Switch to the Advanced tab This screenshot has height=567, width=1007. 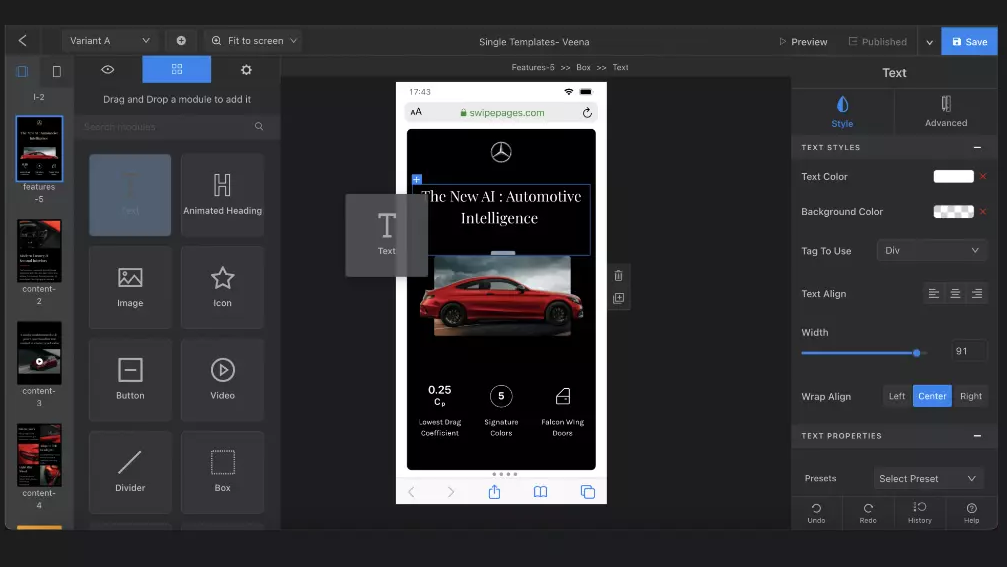click(x=945, y=110)
